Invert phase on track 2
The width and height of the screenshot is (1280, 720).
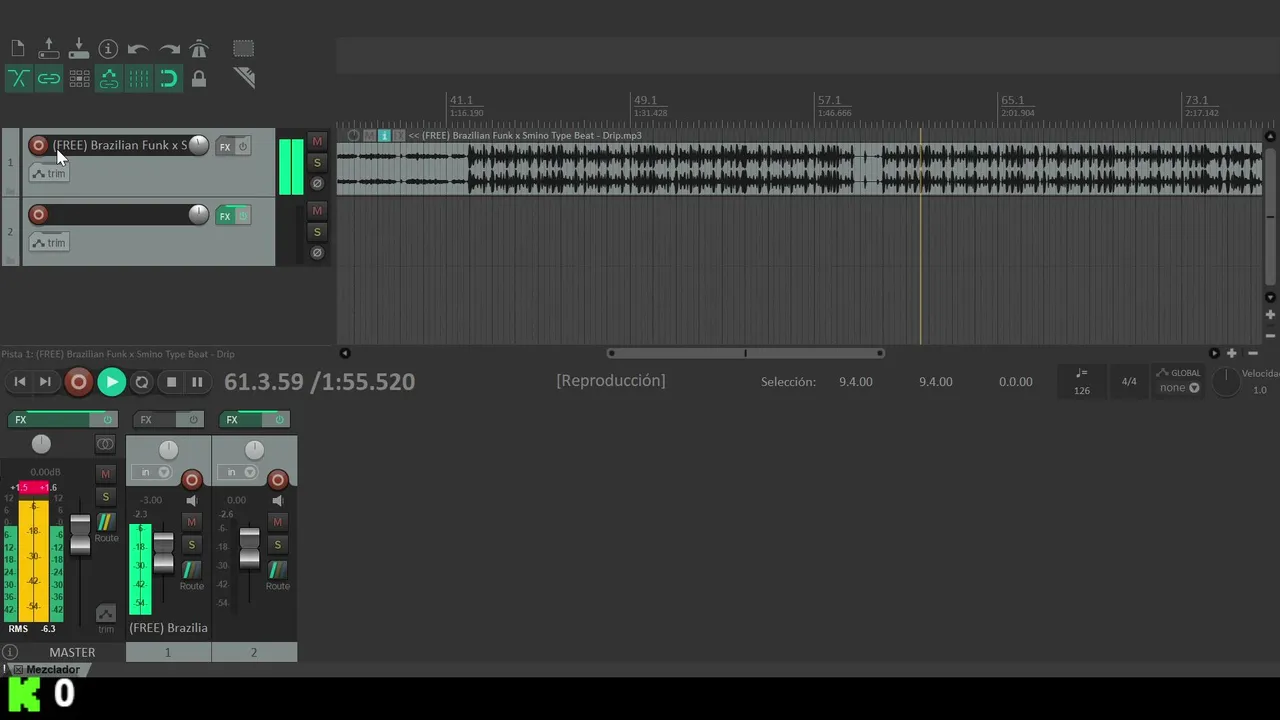[x=317, y=253]
